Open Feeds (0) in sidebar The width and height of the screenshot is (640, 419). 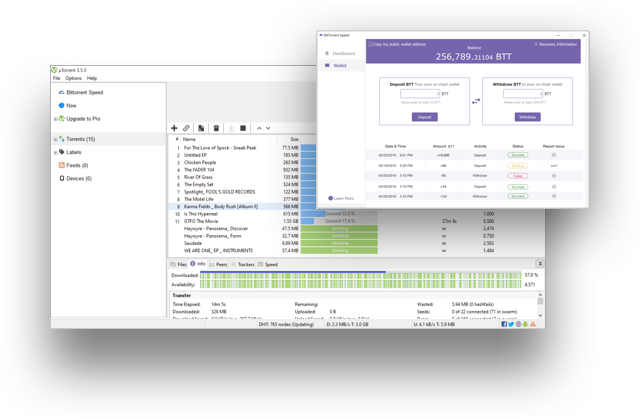(73, 165)
